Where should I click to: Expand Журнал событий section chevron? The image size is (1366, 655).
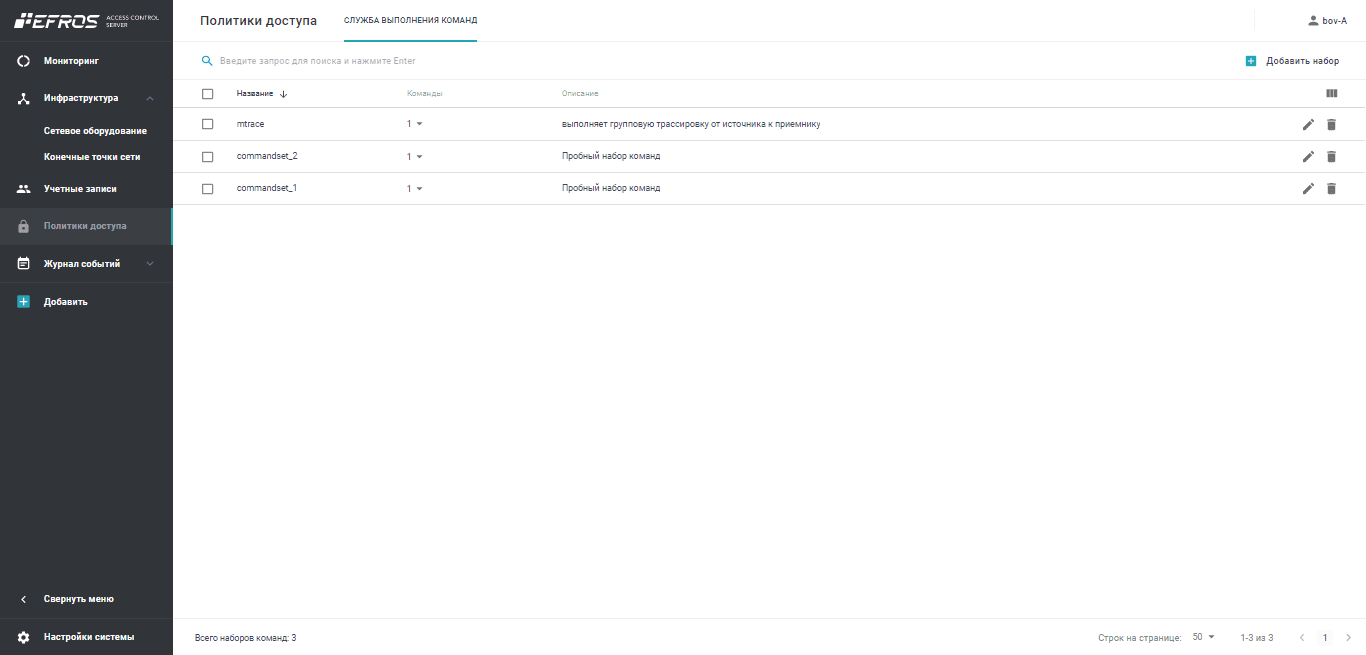(150, 264)
